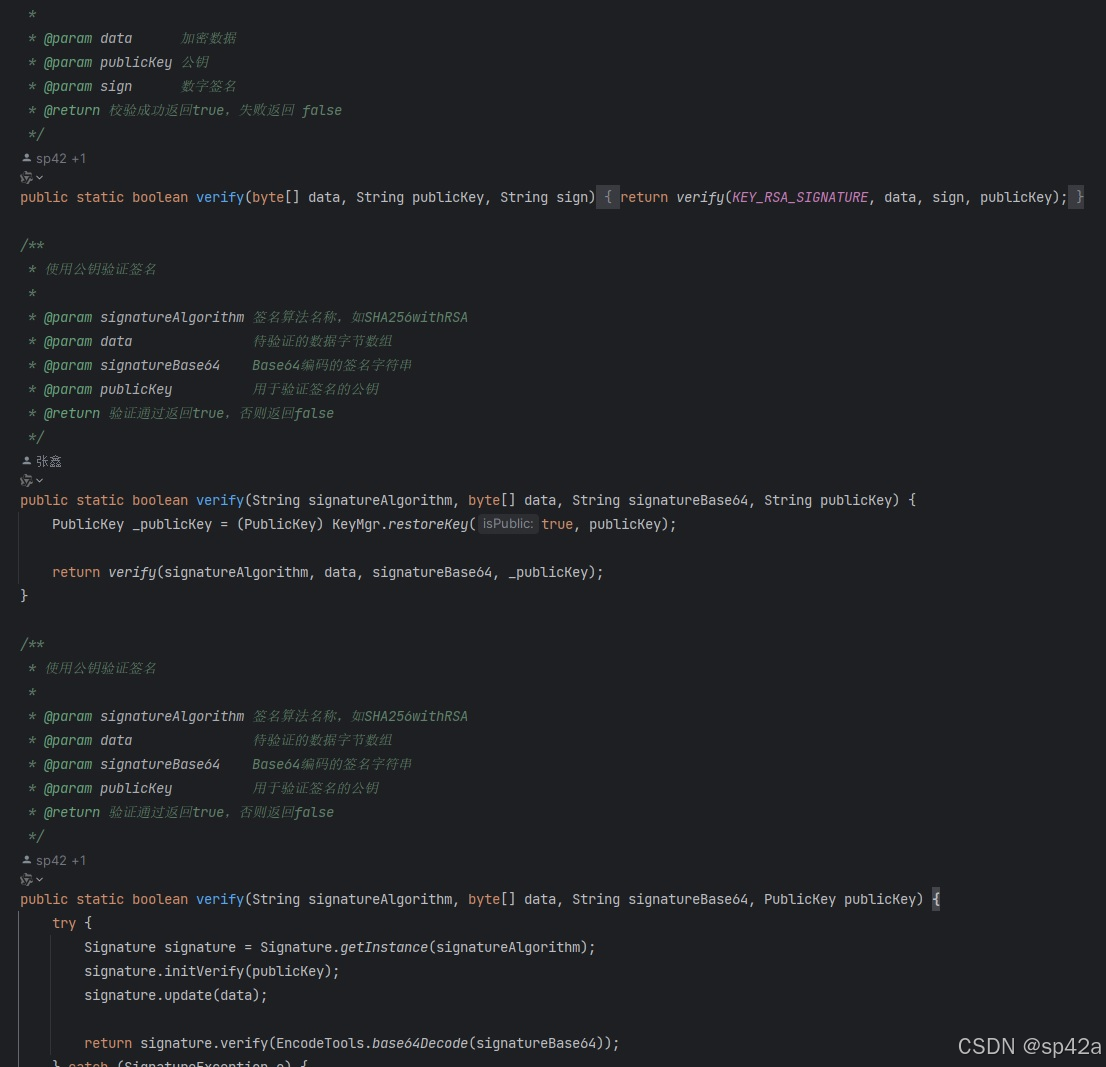
Task: Click the author icon beside 张鑫
Action: pos(26,461)
